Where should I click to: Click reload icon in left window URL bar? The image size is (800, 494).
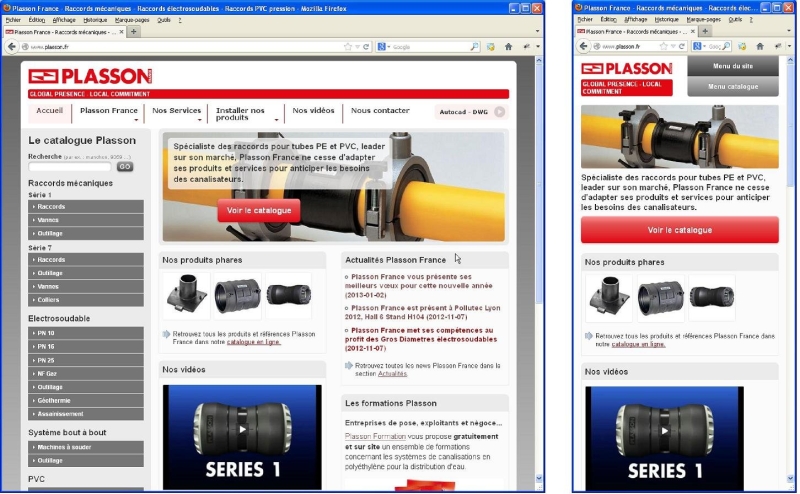[366, 46]
